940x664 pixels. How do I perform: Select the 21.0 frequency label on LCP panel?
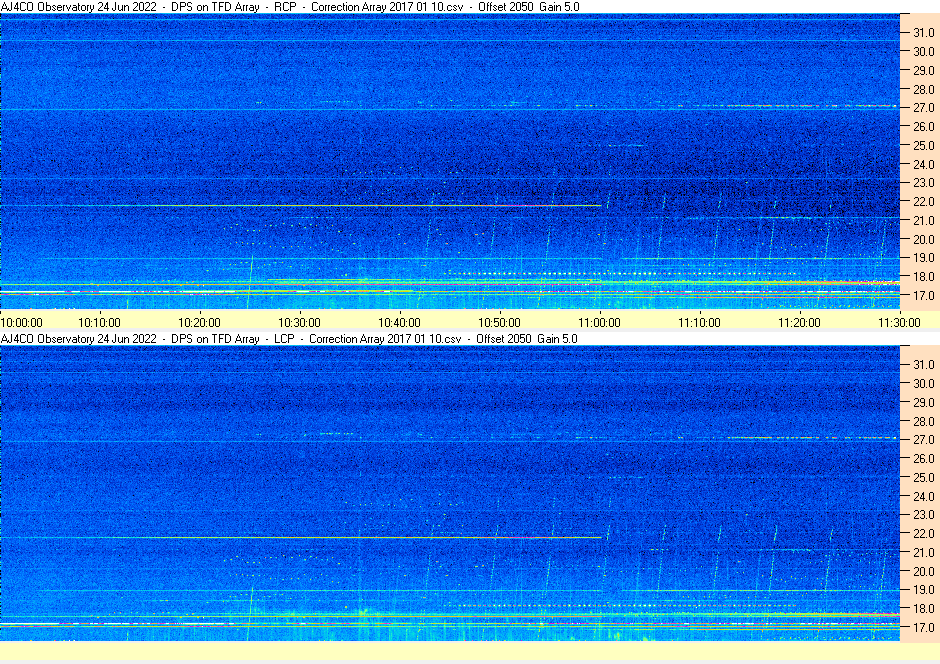[x=923, y=553]
